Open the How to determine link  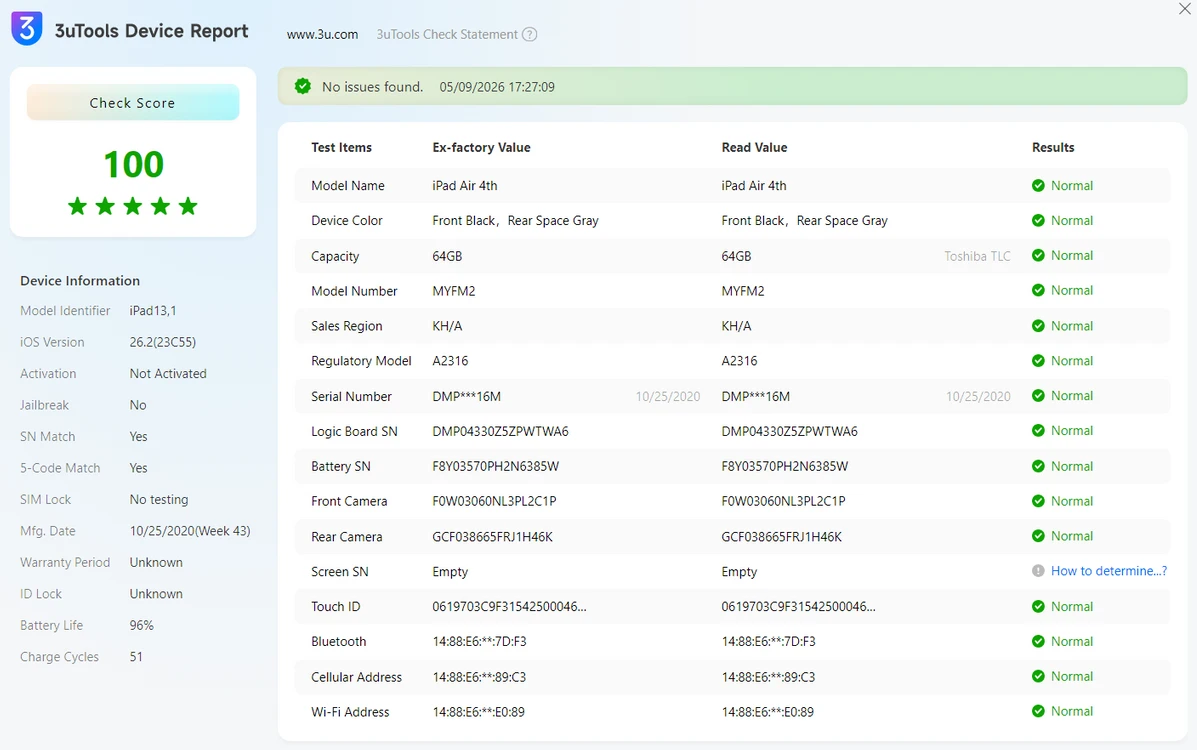point(1109,571)
